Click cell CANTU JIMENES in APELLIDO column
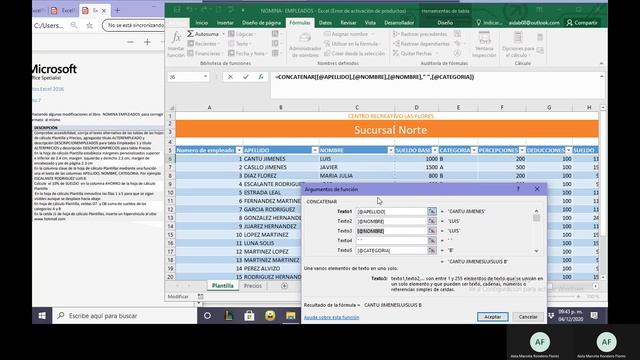 [280, 159]
